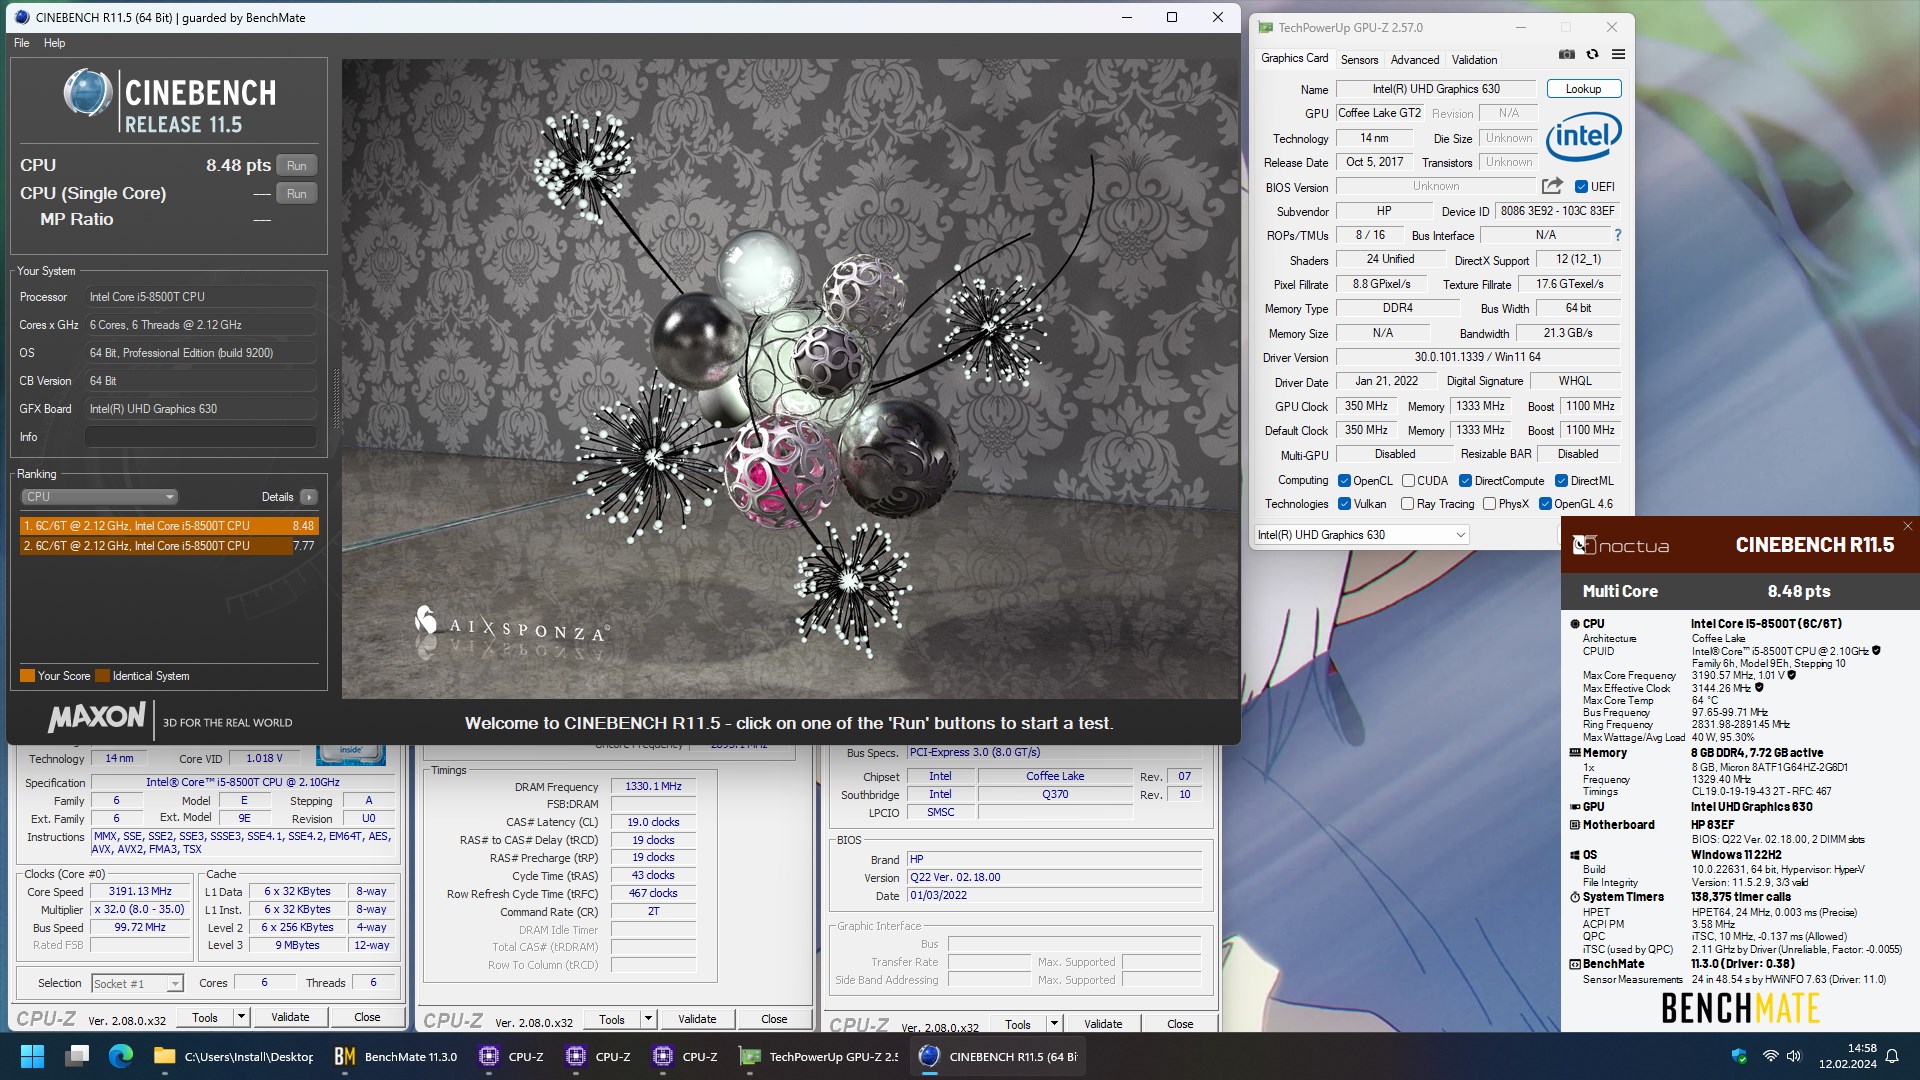Click GPU-Z screenshot camera icon
This screenshot has height=1080, width=1920.
click(1567, 54)
